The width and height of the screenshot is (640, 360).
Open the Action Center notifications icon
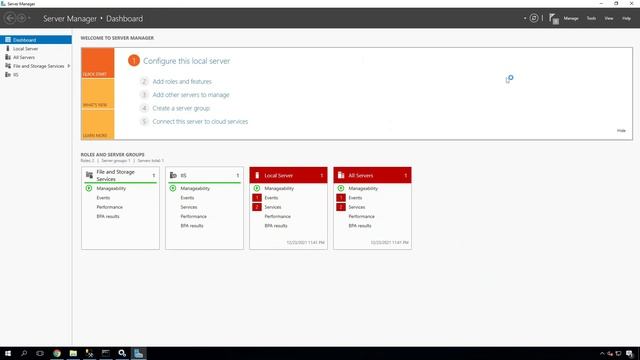(630, 353)
